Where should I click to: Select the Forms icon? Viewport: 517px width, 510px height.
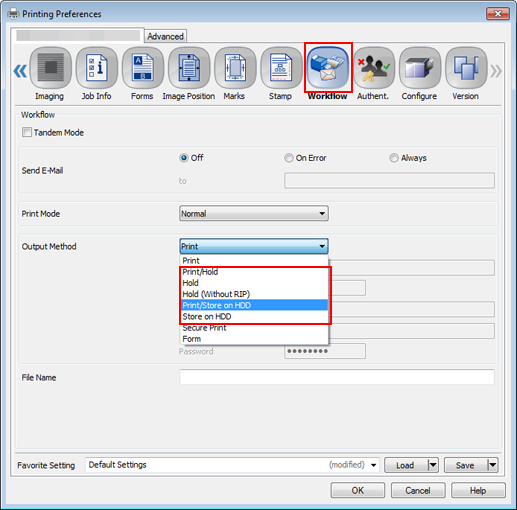143,68
